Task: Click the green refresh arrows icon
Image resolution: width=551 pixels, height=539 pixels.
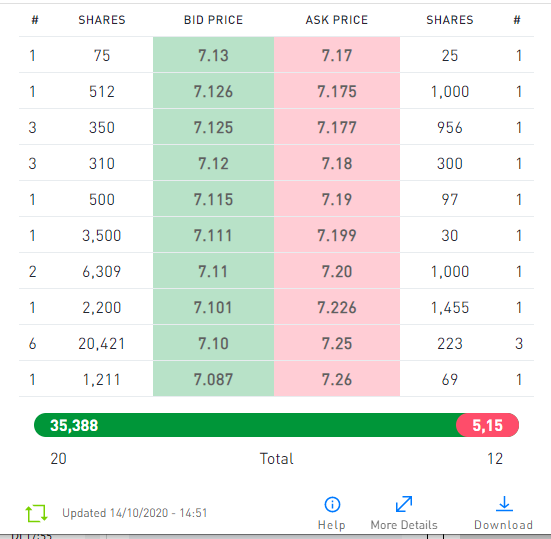Action: (37, 513)
